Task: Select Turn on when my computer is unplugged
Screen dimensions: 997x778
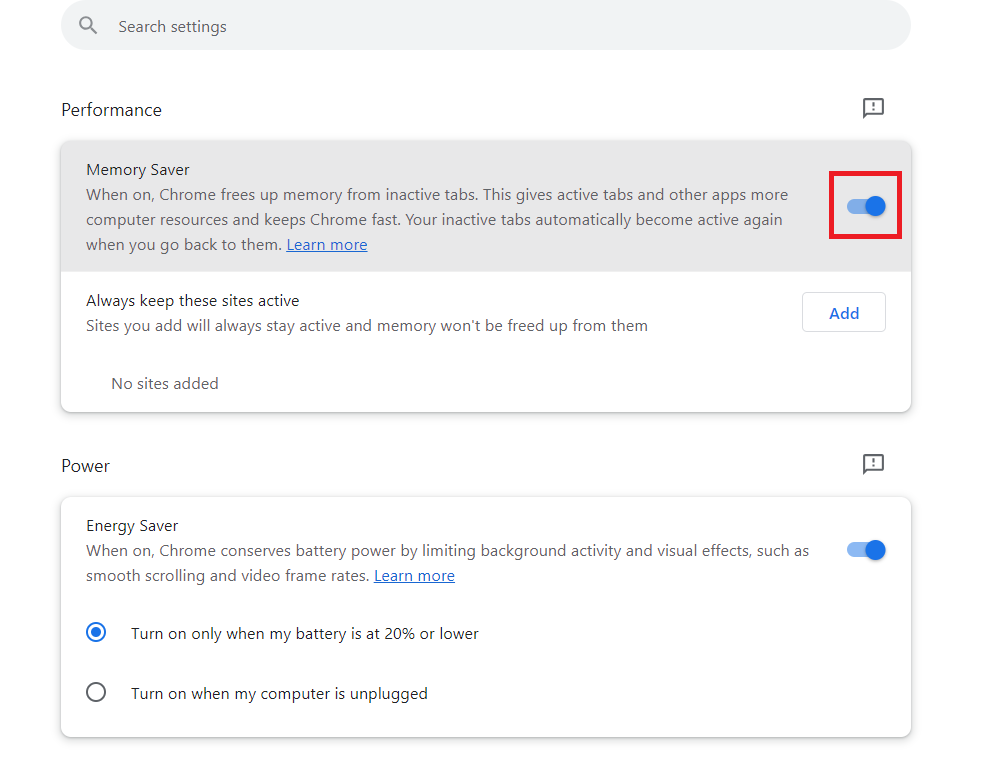Action: (x=96, y=692)
